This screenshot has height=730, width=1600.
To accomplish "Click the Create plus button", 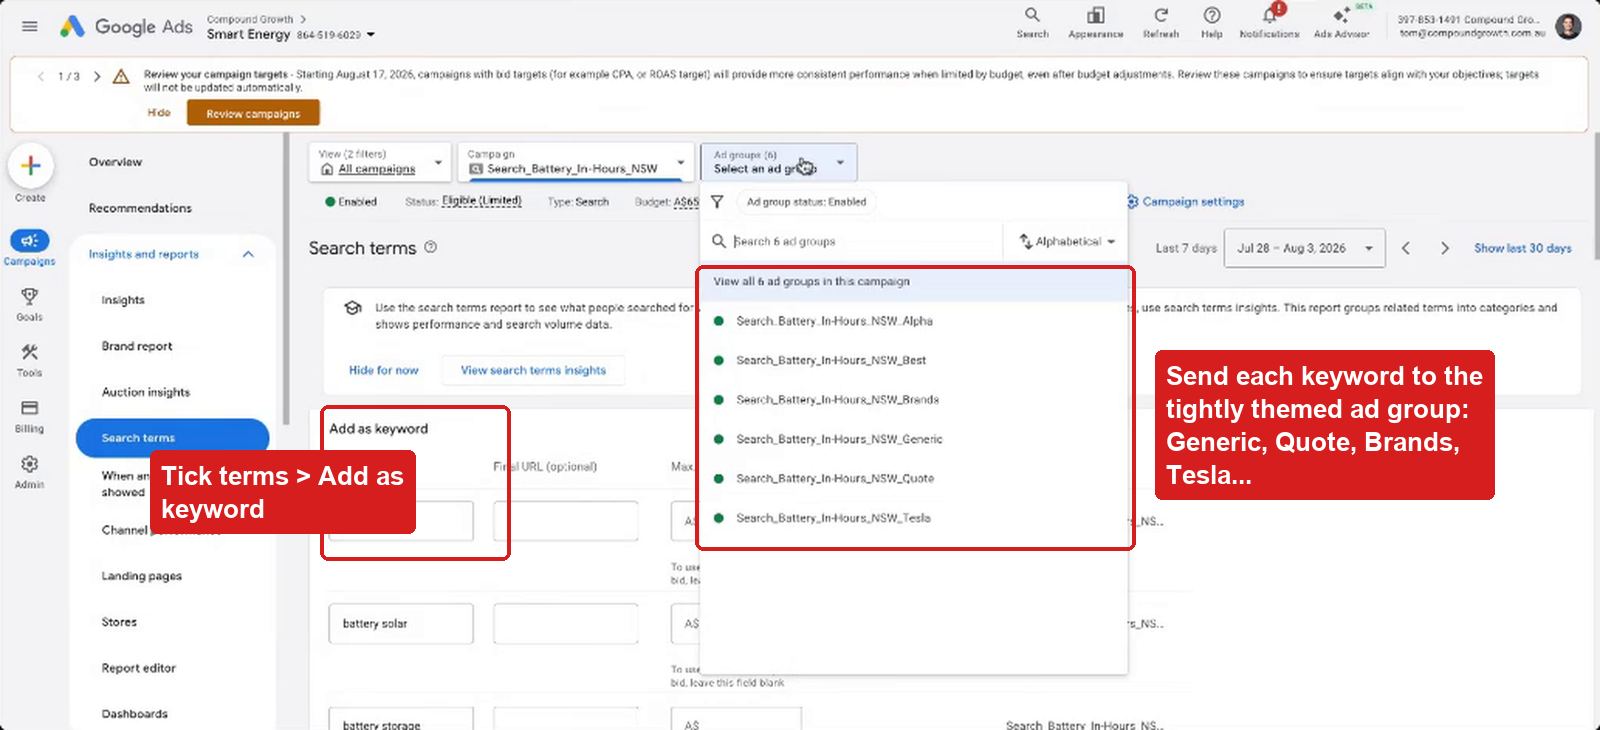I will click(x=30, y=166).
